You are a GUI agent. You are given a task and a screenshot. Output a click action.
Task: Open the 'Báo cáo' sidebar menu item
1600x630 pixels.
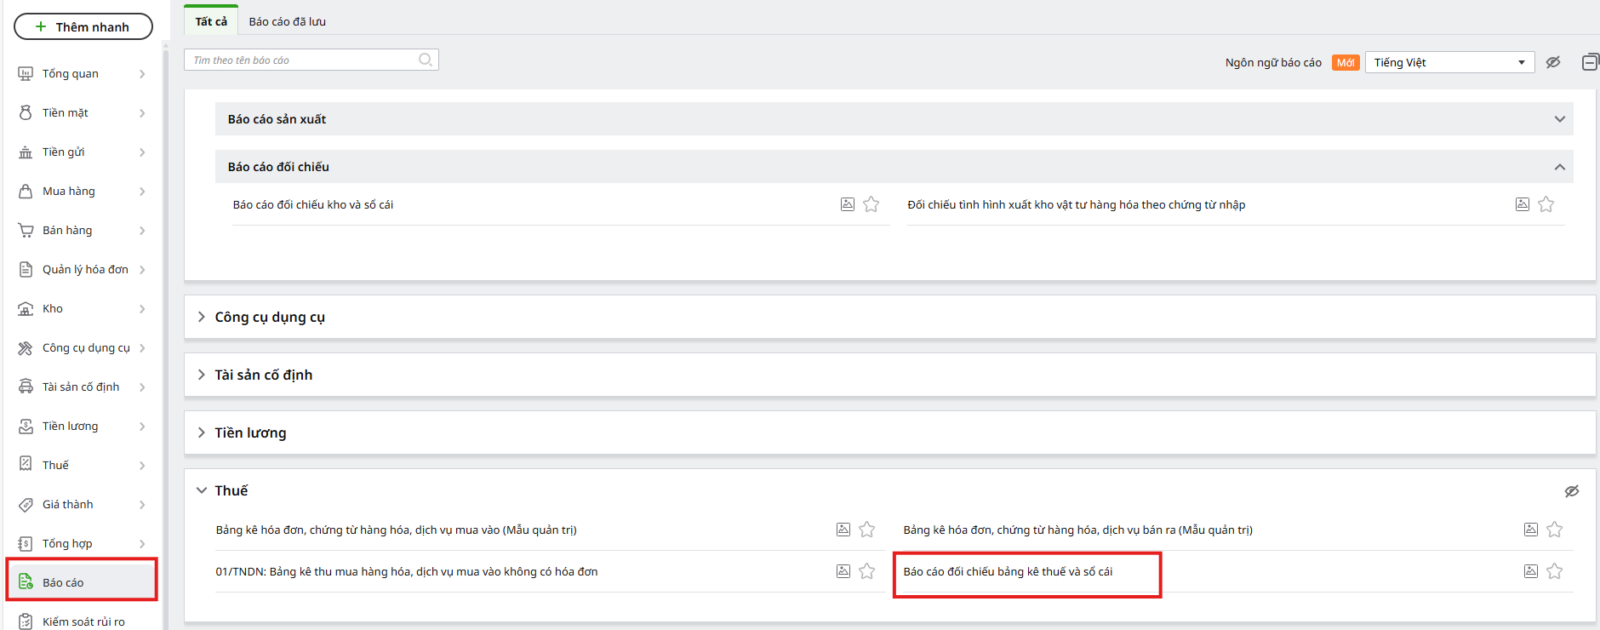point(63,582)
